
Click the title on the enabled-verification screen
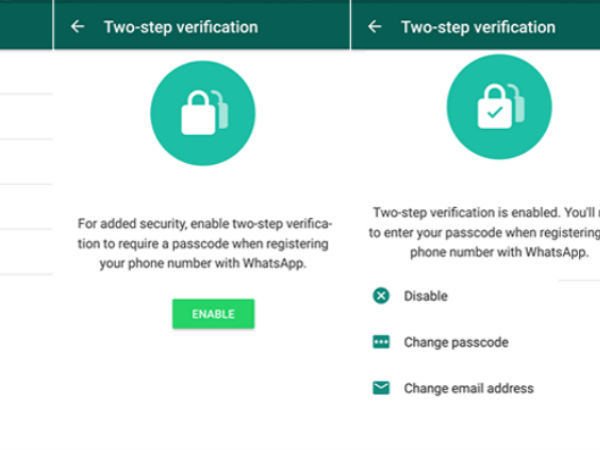[x=478, y=27]
